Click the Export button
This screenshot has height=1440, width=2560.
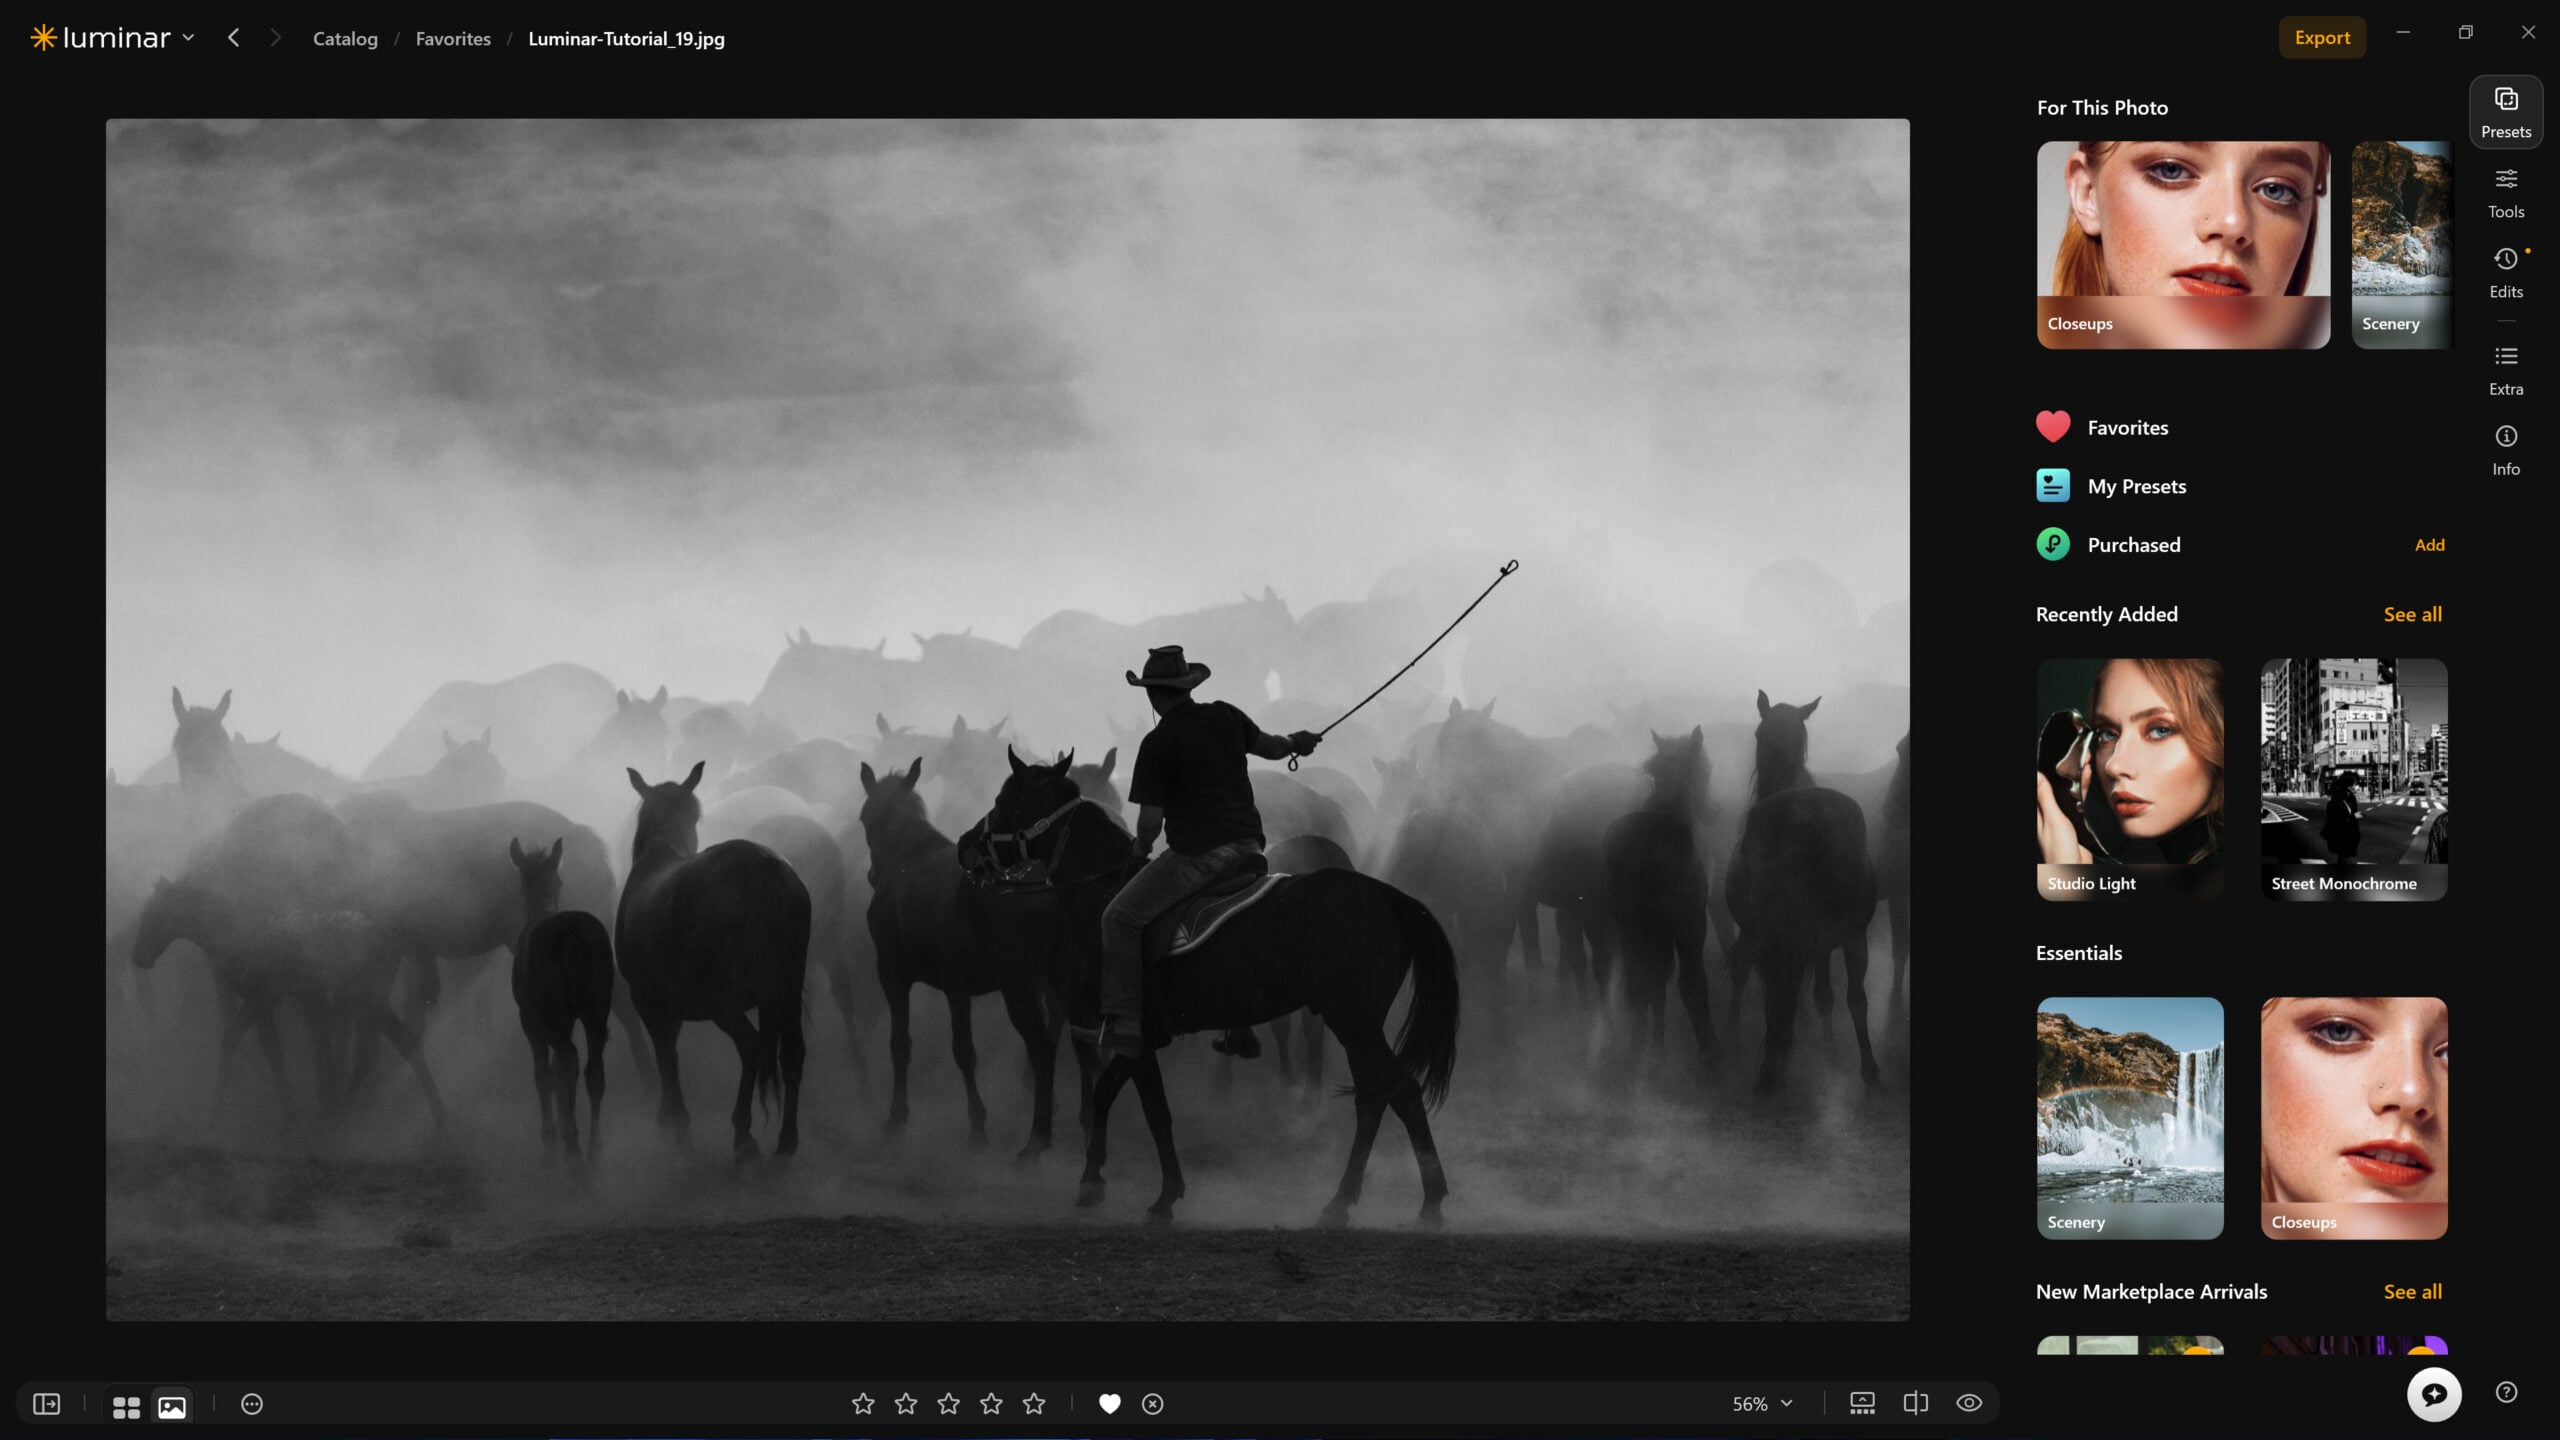click(x=2321, y=38)
